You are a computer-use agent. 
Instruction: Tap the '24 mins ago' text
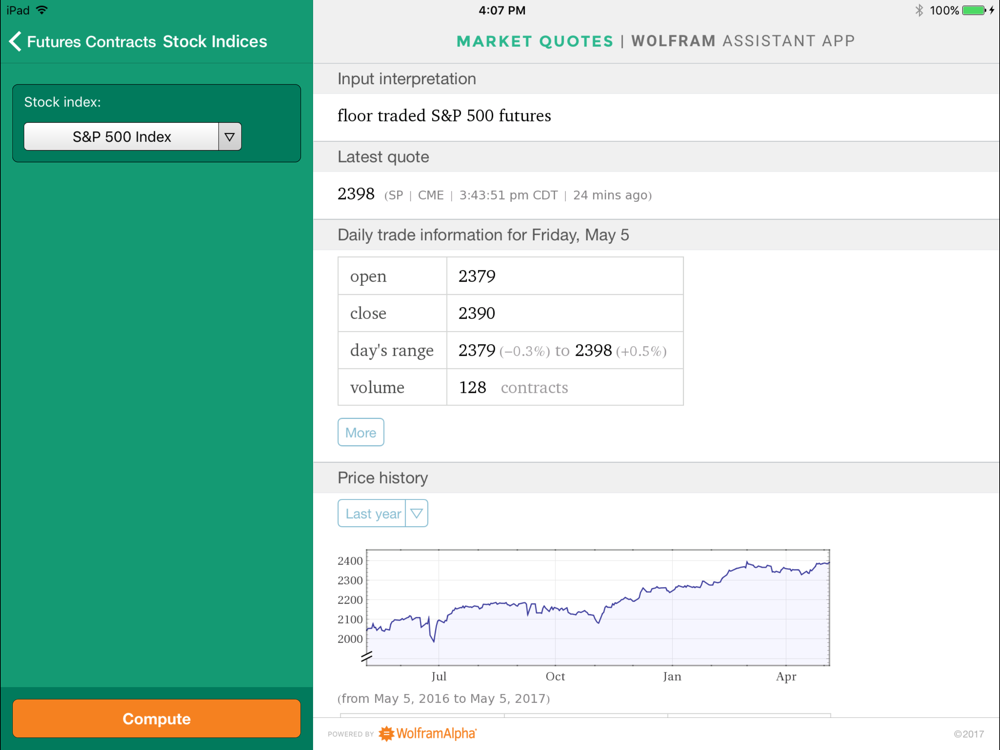pos(610,195)
